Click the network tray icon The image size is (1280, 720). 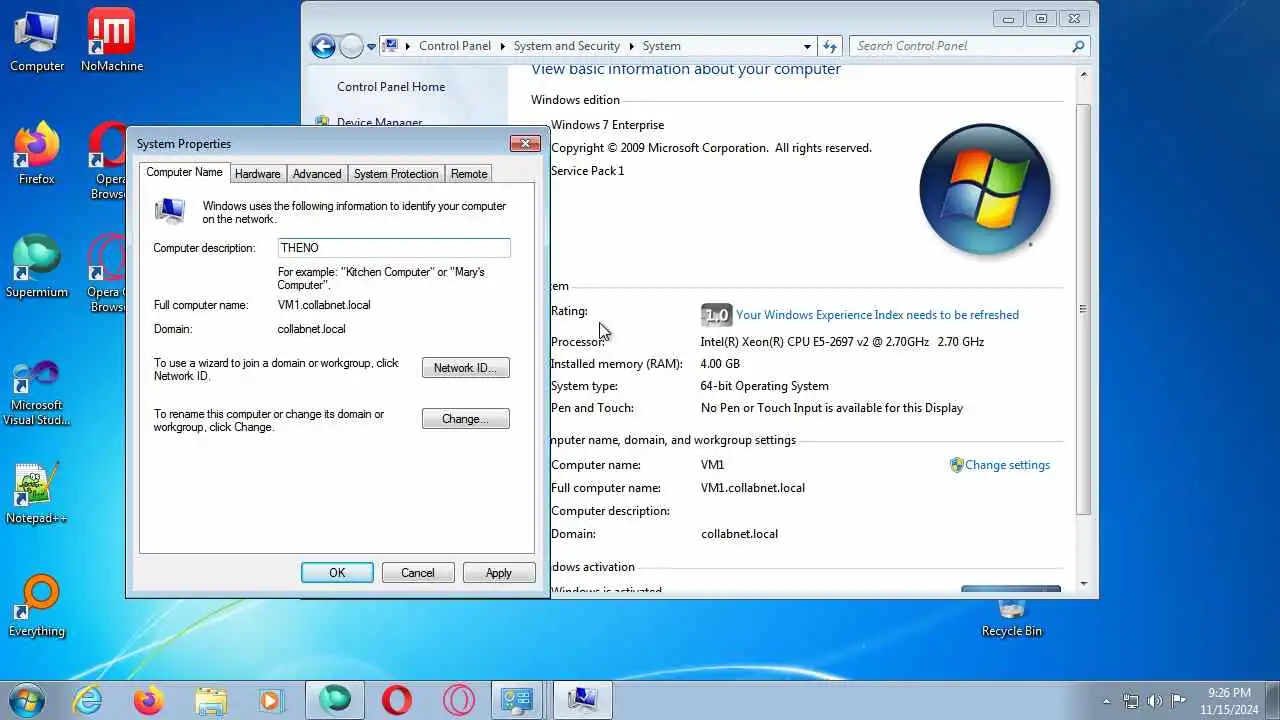(1131, 701)
